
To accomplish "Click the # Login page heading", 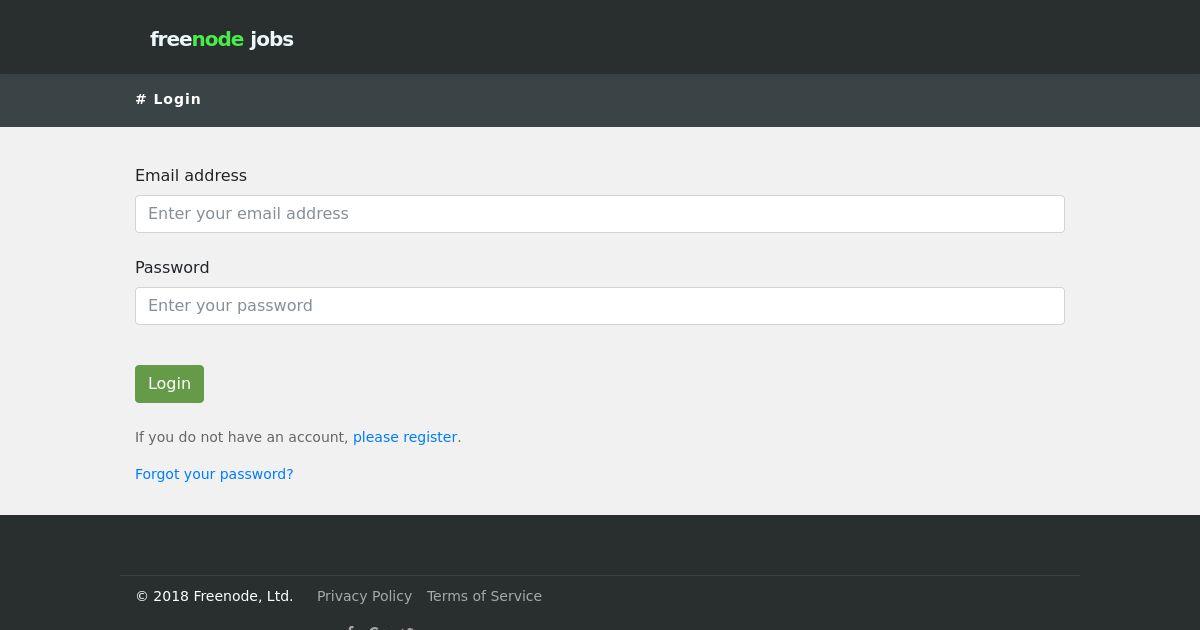I will [x=169, y=99].
